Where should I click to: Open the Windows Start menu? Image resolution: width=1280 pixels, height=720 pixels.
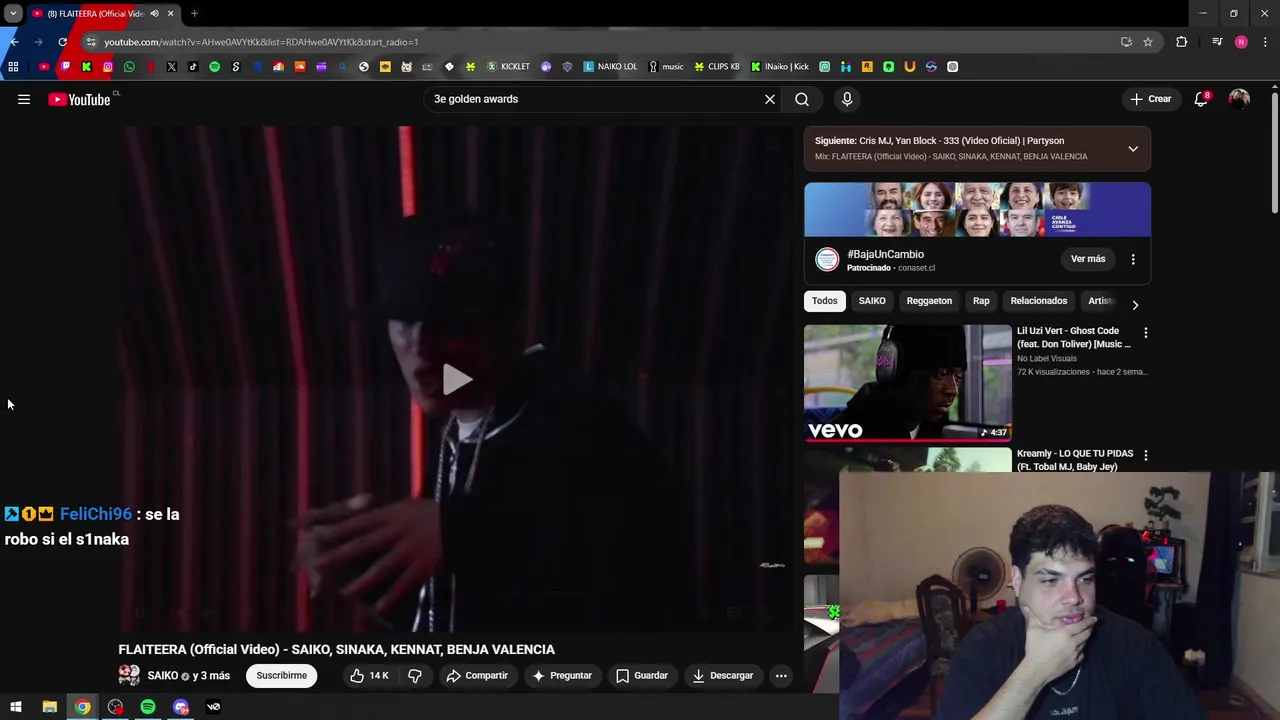16,707
